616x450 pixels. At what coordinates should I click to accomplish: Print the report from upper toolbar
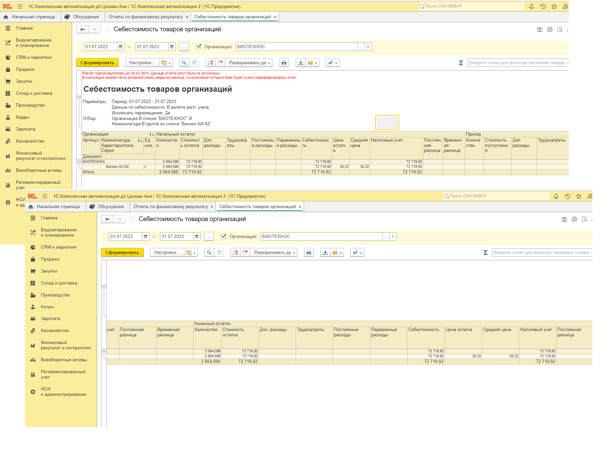click(284, 62)
